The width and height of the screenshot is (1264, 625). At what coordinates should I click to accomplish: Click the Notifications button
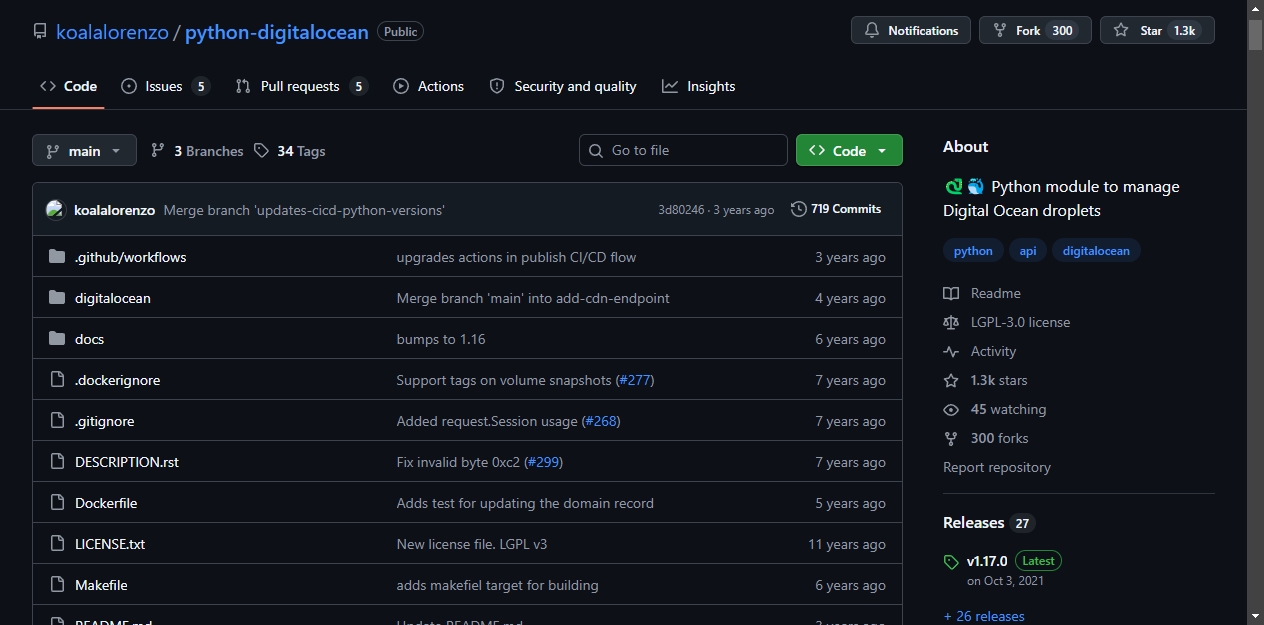pos(911,30)
